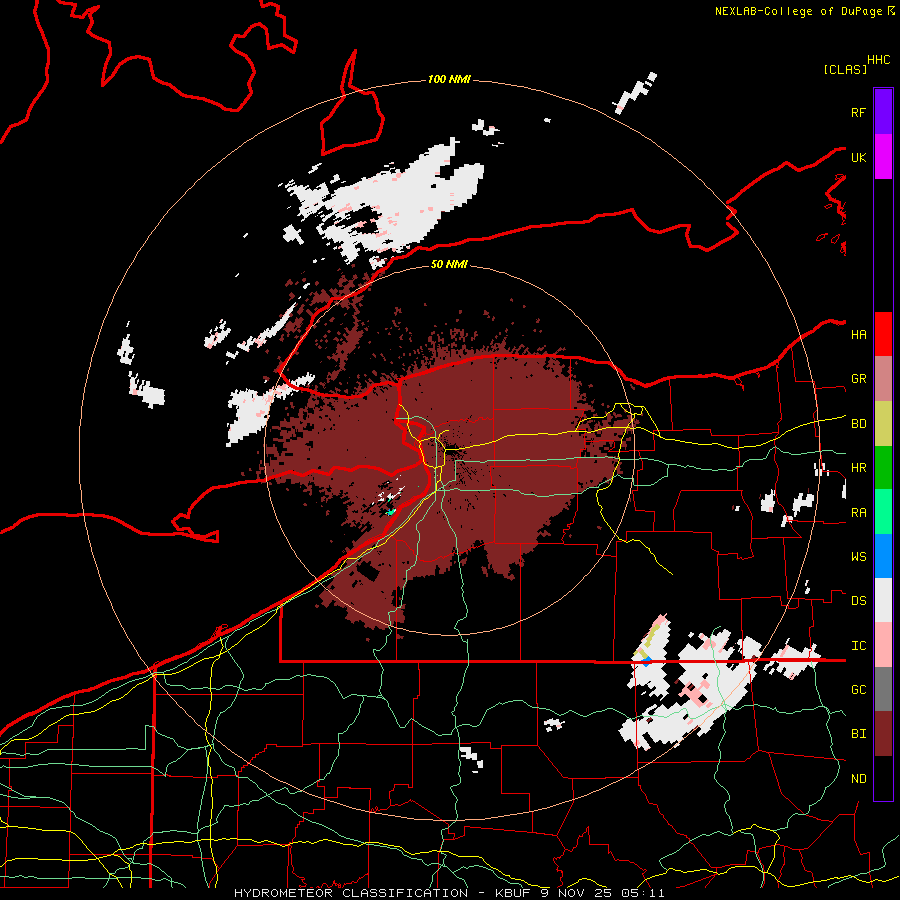Click the HA legend label
The height and width of the screenshot is (900, 900).
point(858,335)
